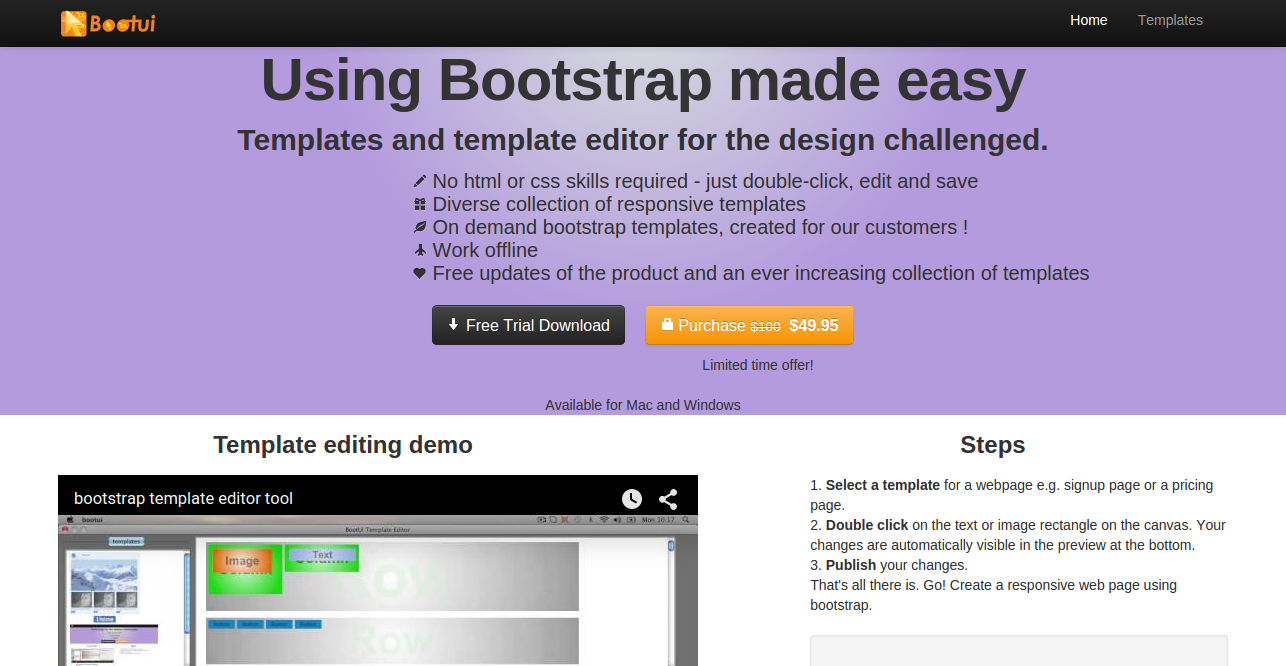Viewport: 1286px width, 666px height.
Task: Click the video share icon
Action: pyautogui.click(x=668, y=499)
